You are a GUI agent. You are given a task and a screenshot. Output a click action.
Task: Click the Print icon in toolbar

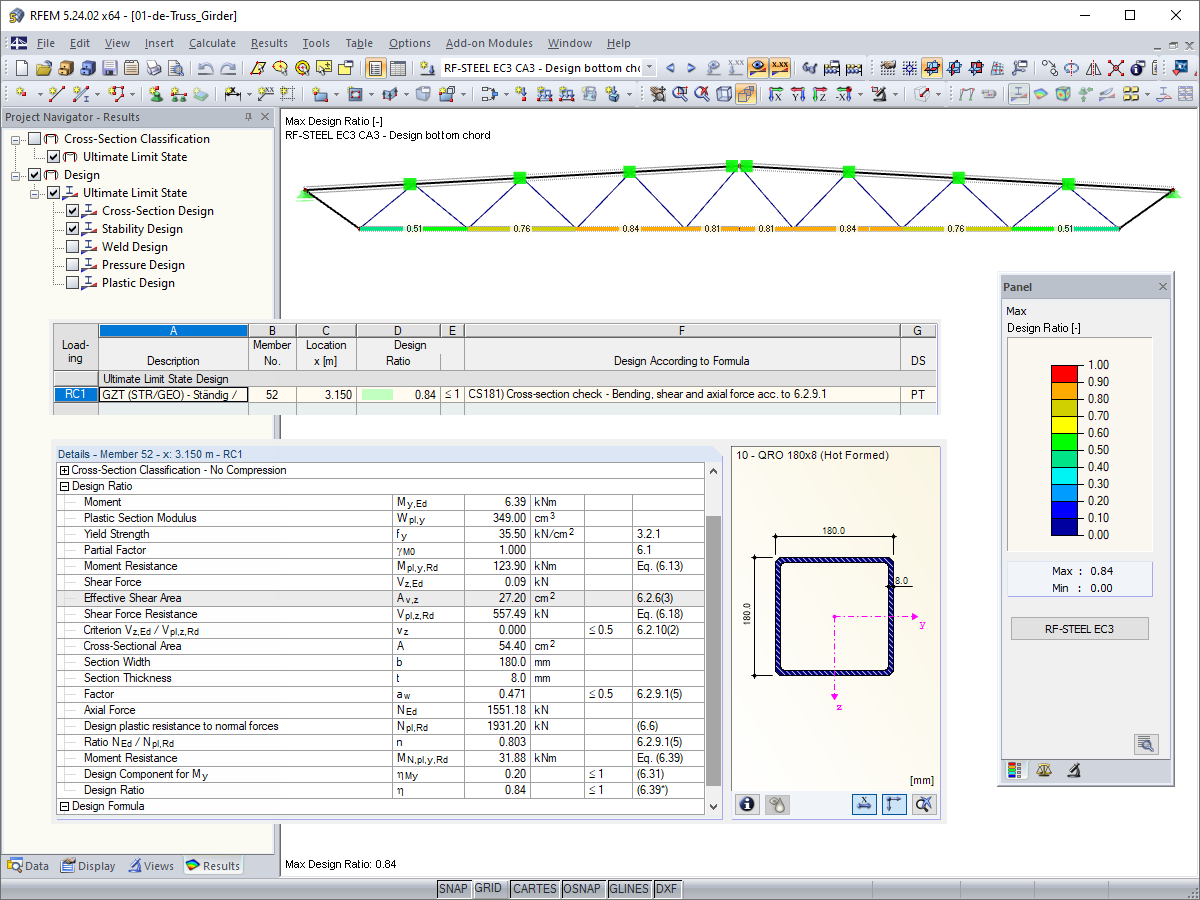click(154, 68)
